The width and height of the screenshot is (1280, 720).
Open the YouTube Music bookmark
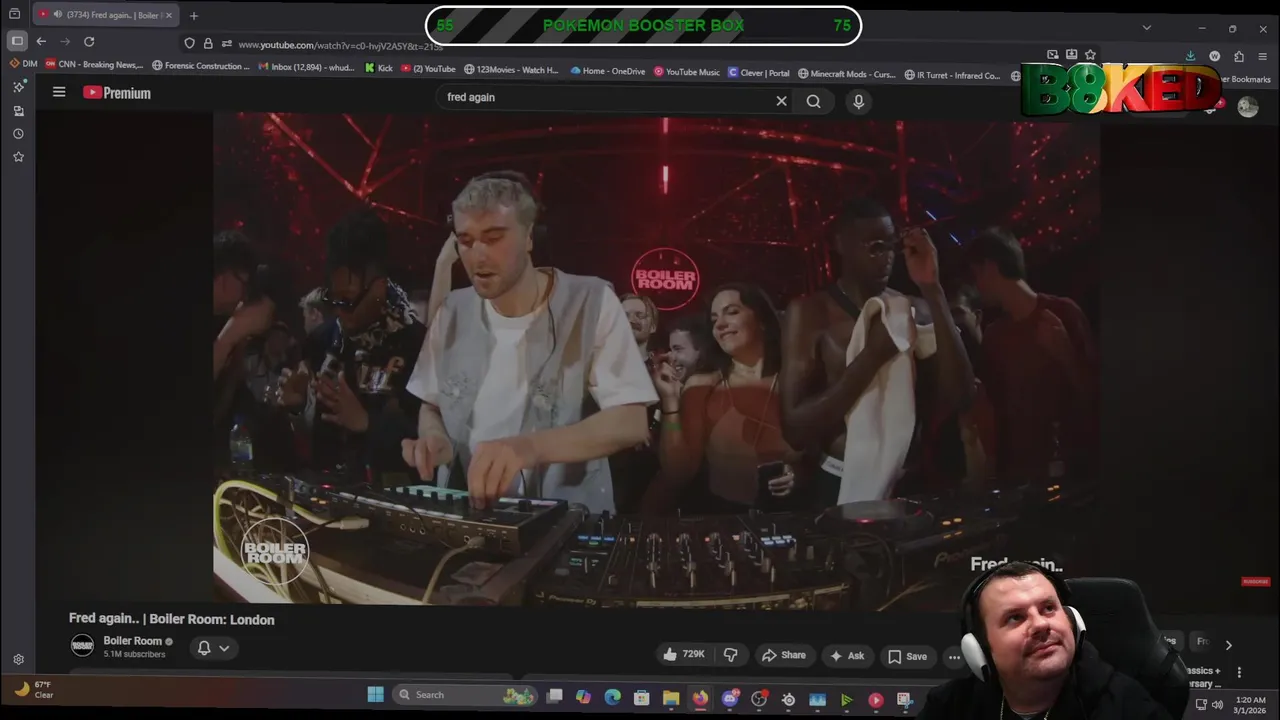687,72
